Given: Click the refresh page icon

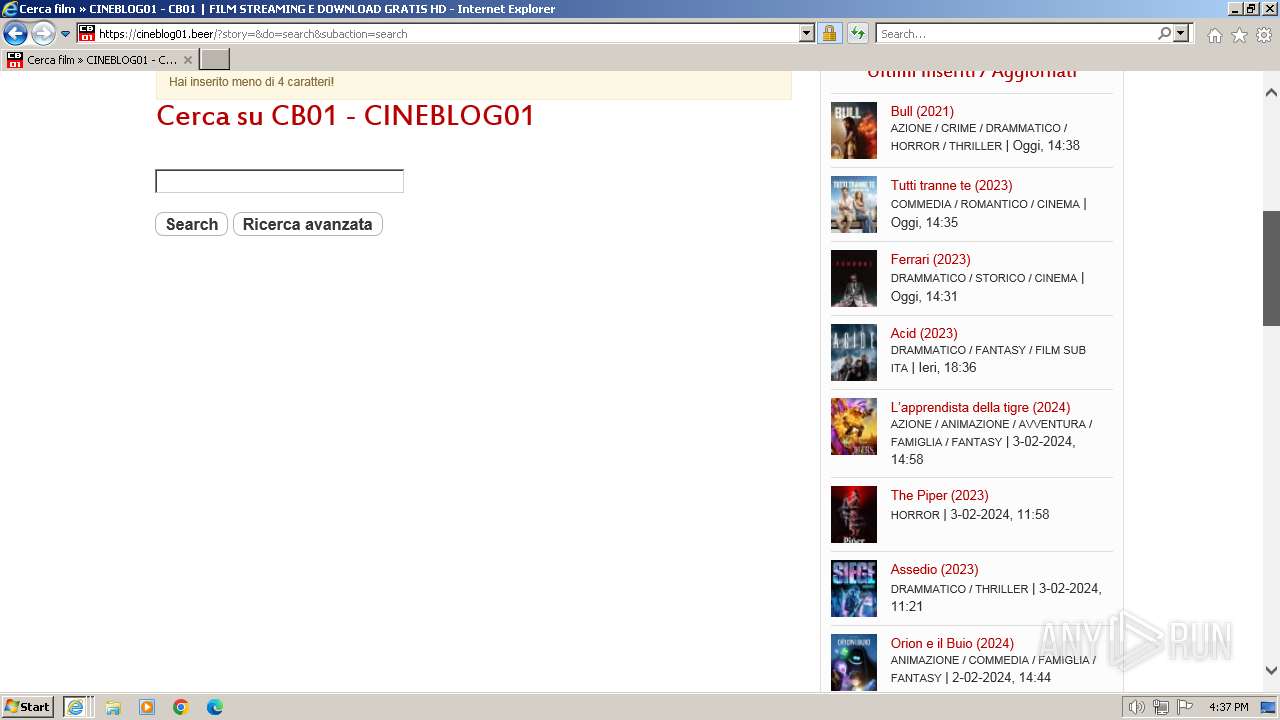Looking at the screenshot, I should (857, 33).
